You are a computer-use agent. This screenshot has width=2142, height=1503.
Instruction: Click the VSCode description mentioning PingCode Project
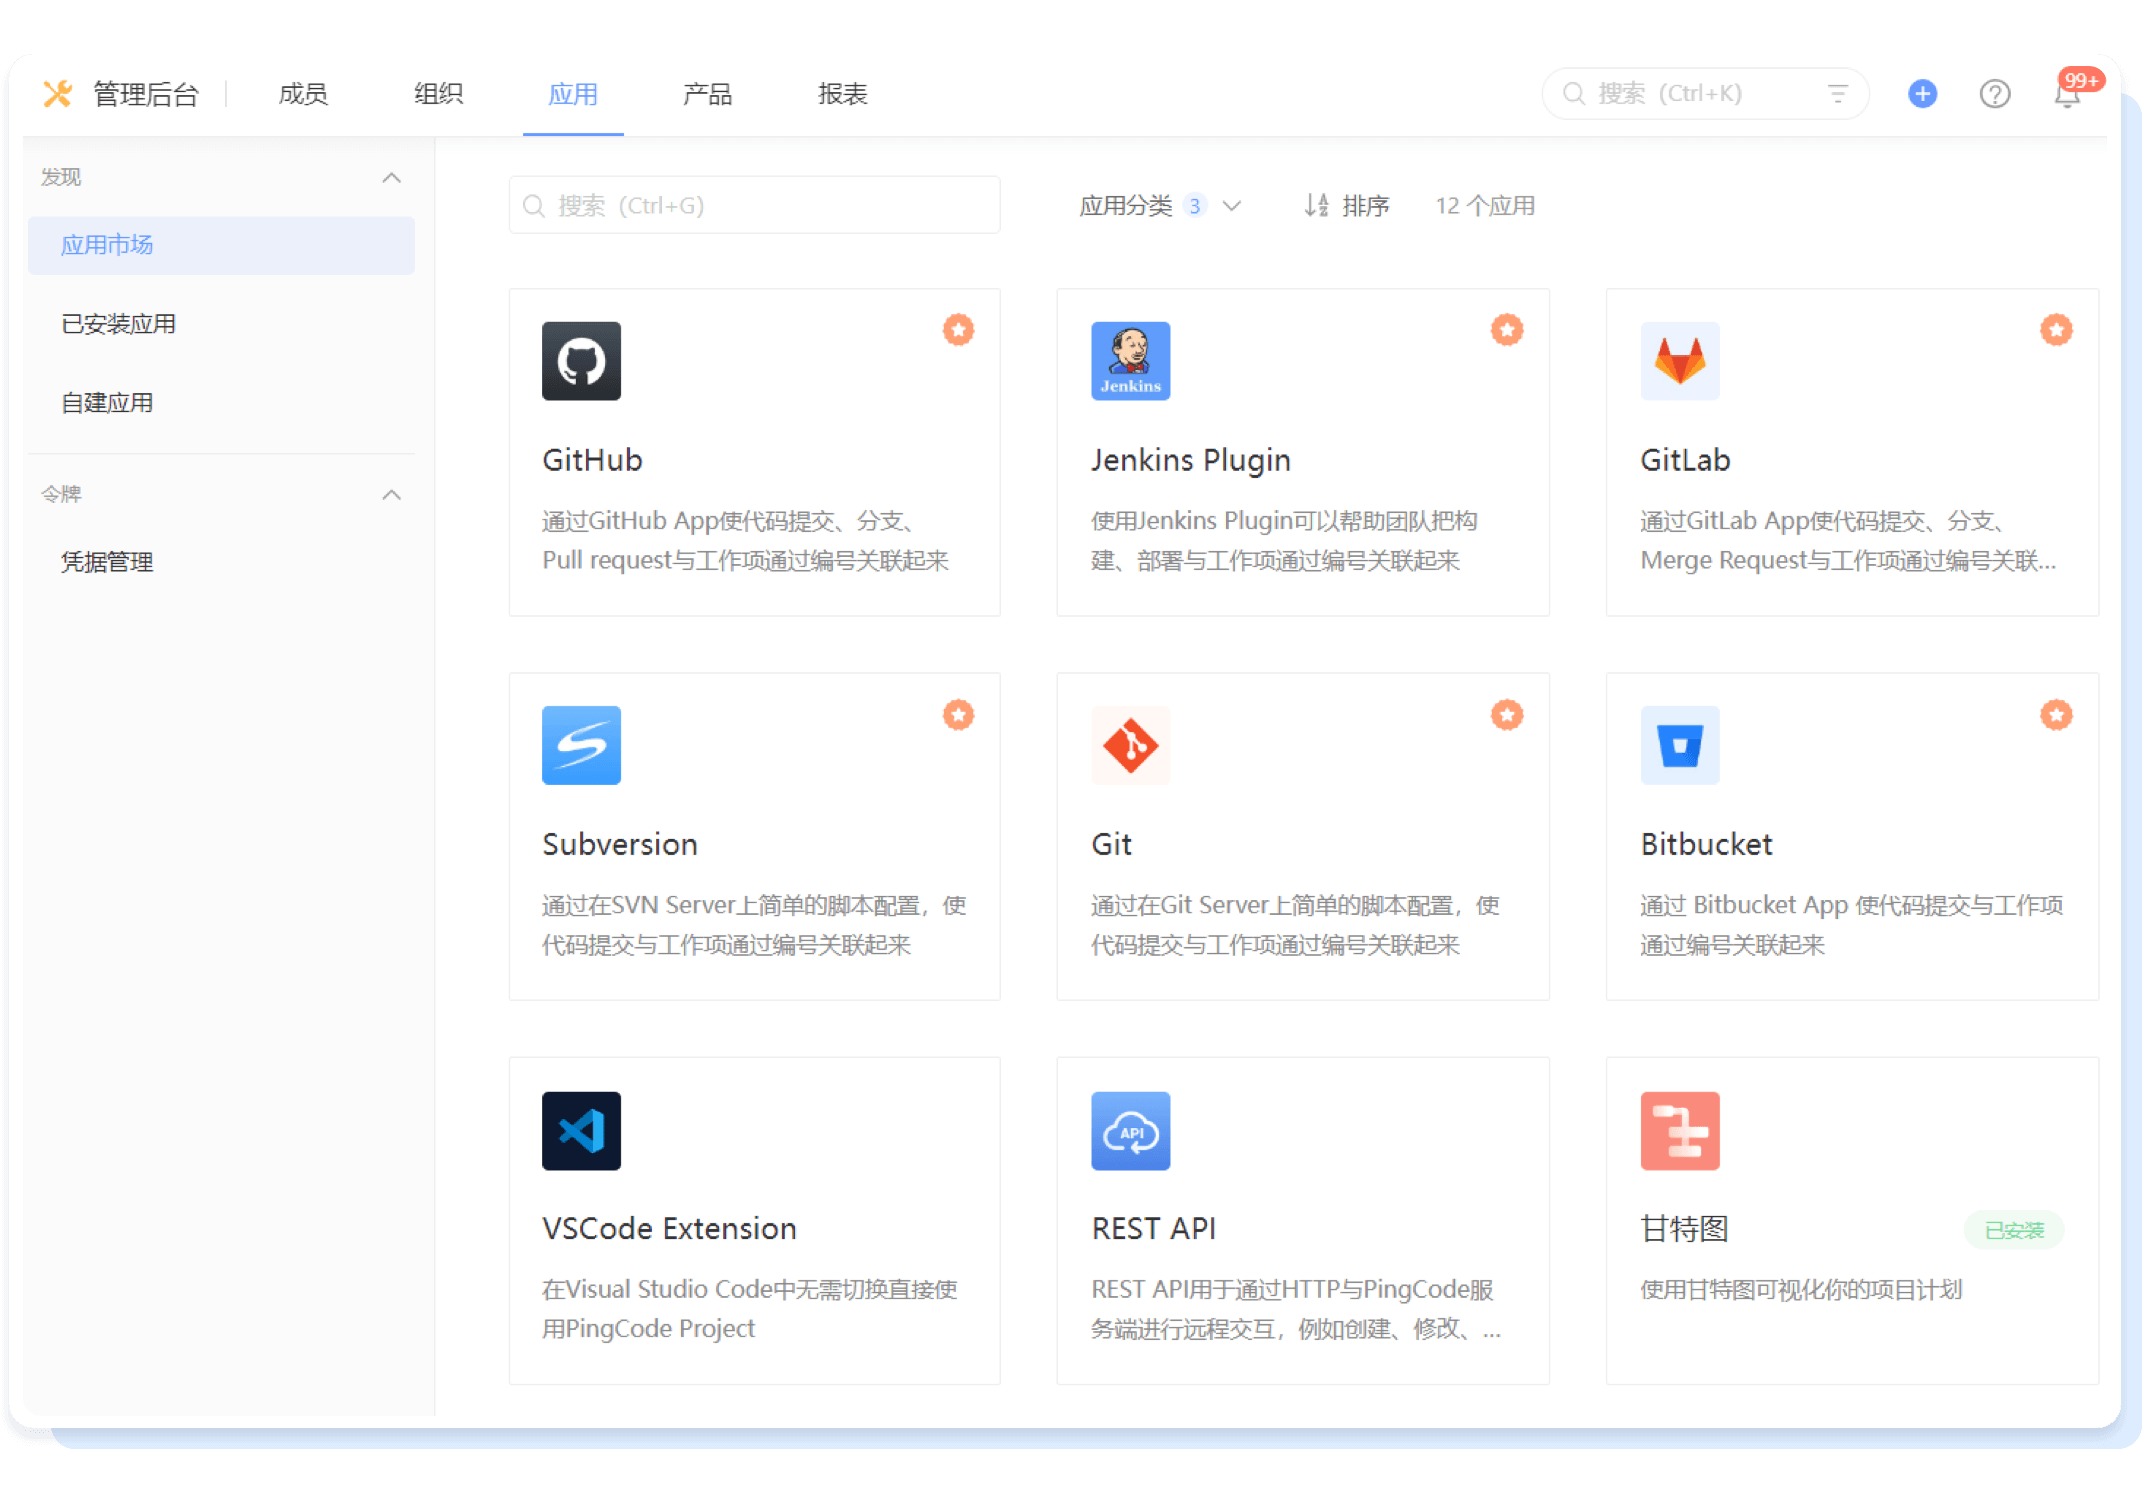(x=750, y=1309)
